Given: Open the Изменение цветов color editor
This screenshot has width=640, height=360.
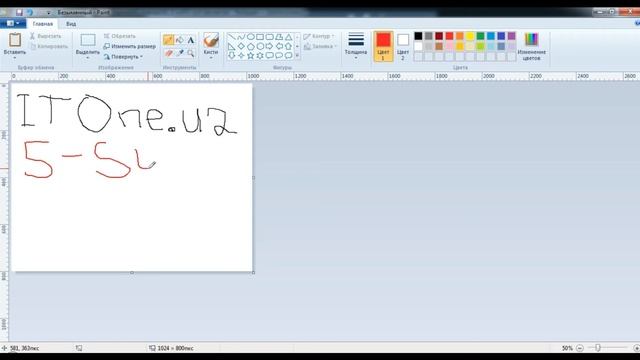Looking at the screenshot, I should point(531,47).
